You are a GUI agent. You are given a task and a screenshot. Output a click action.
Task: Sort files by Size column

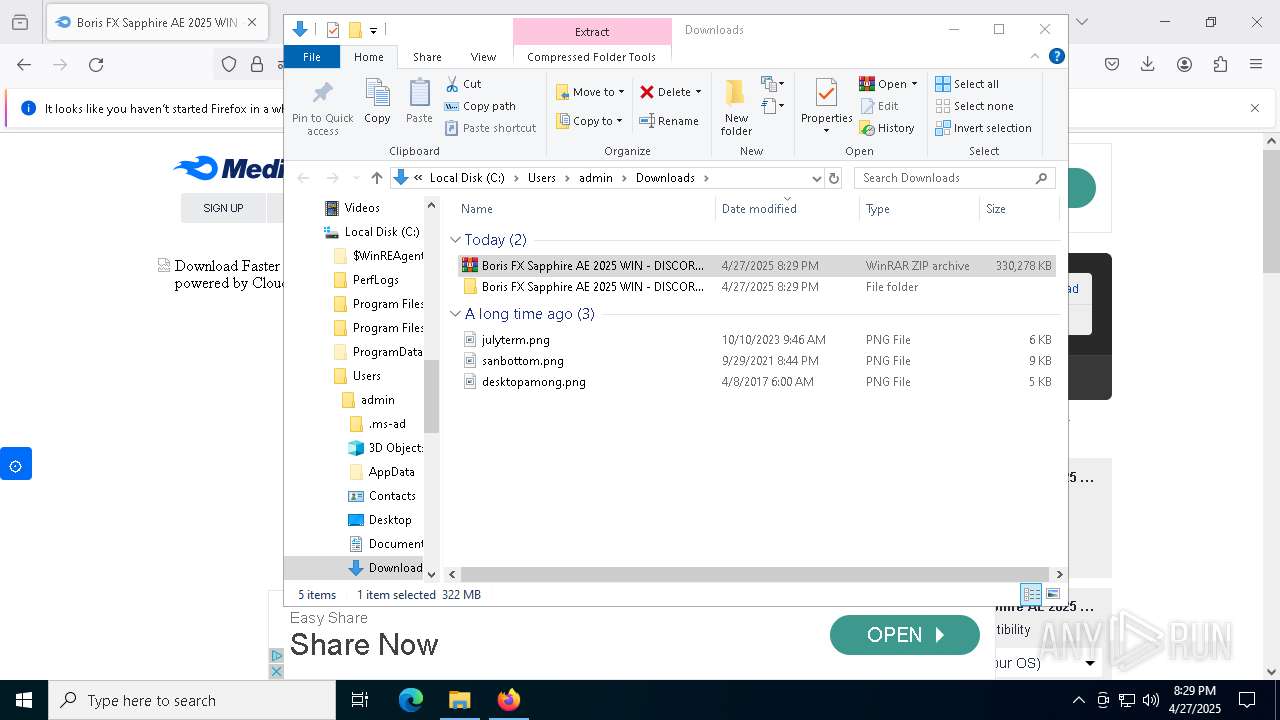1019,209
